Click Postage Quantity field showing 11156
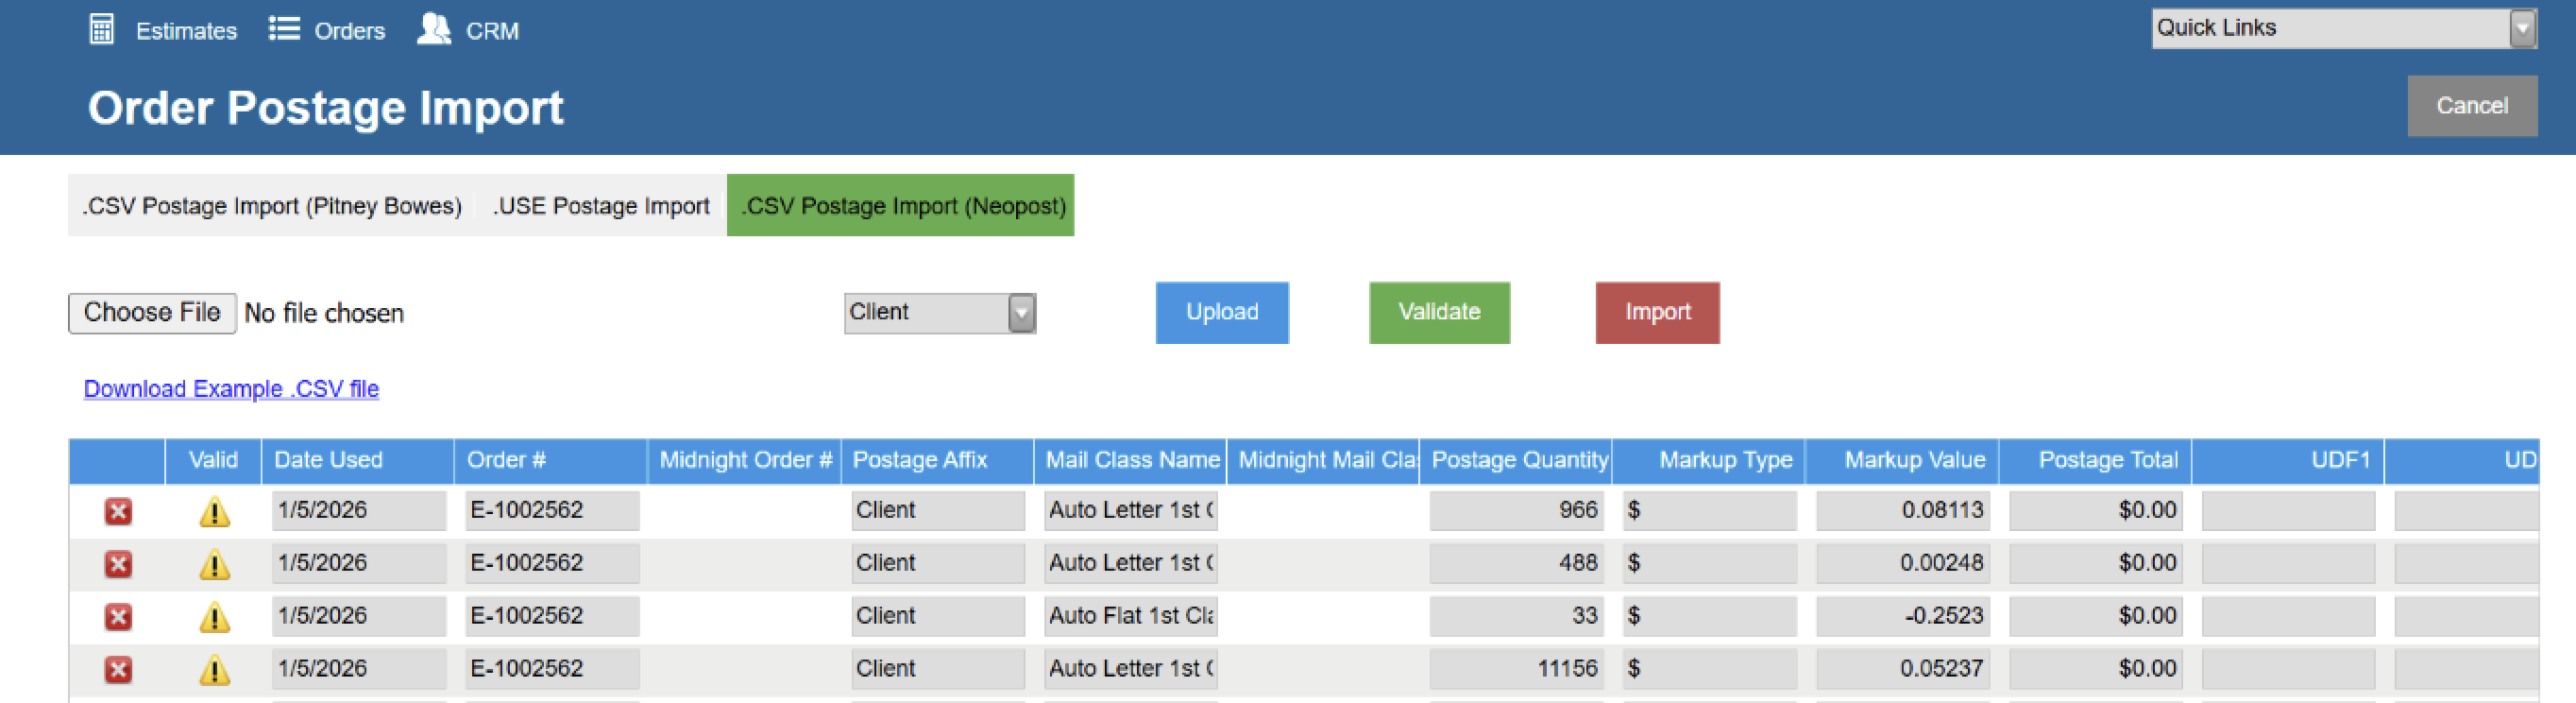This screenshot has height=703, width=2576. click(1517, 669)
